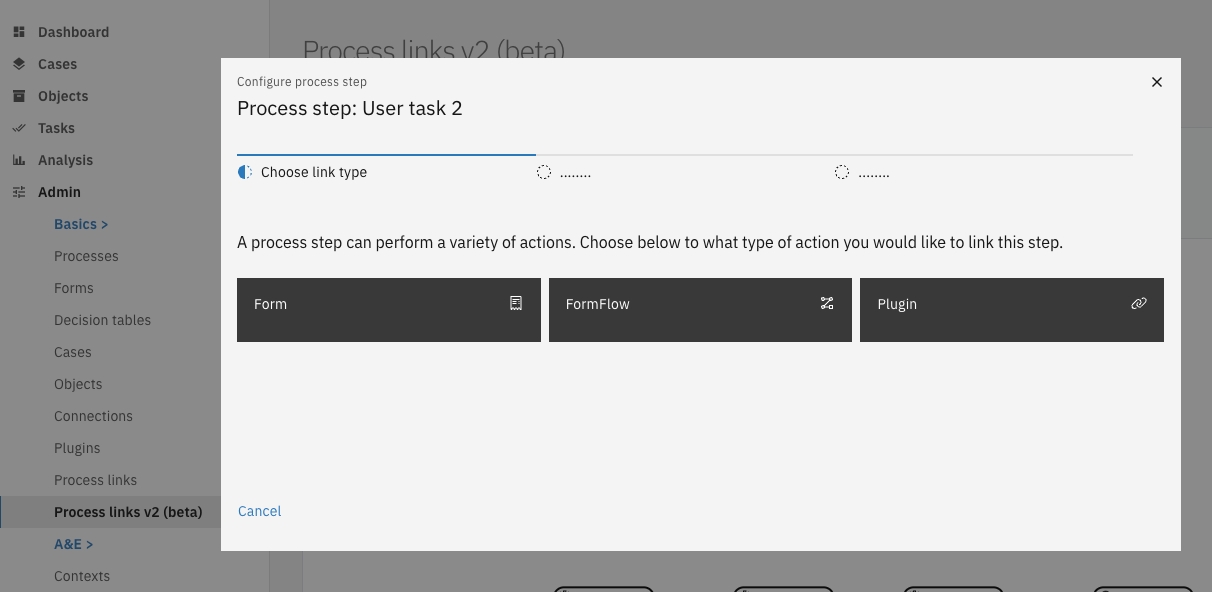This screenshot has height=592, width=1212.
Task: Click the Analysis bar chart icon
Action: tap(19, 160)
